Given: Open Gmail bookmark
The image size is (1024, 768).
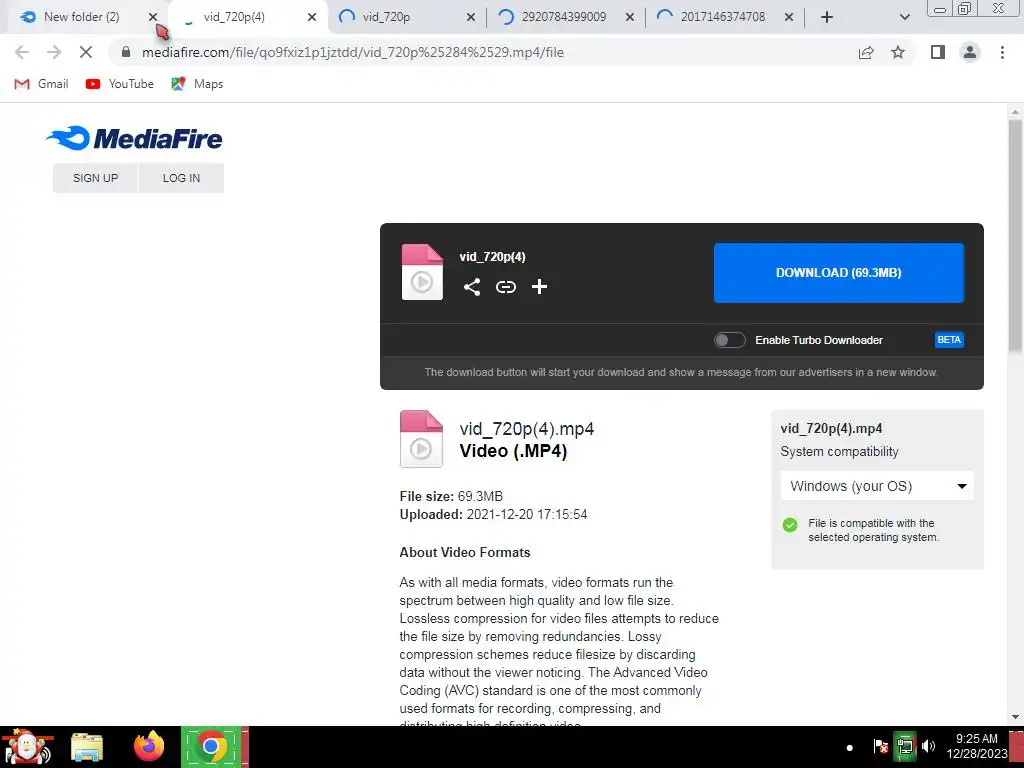Looking at the screenshot, I should click(41, 84).
